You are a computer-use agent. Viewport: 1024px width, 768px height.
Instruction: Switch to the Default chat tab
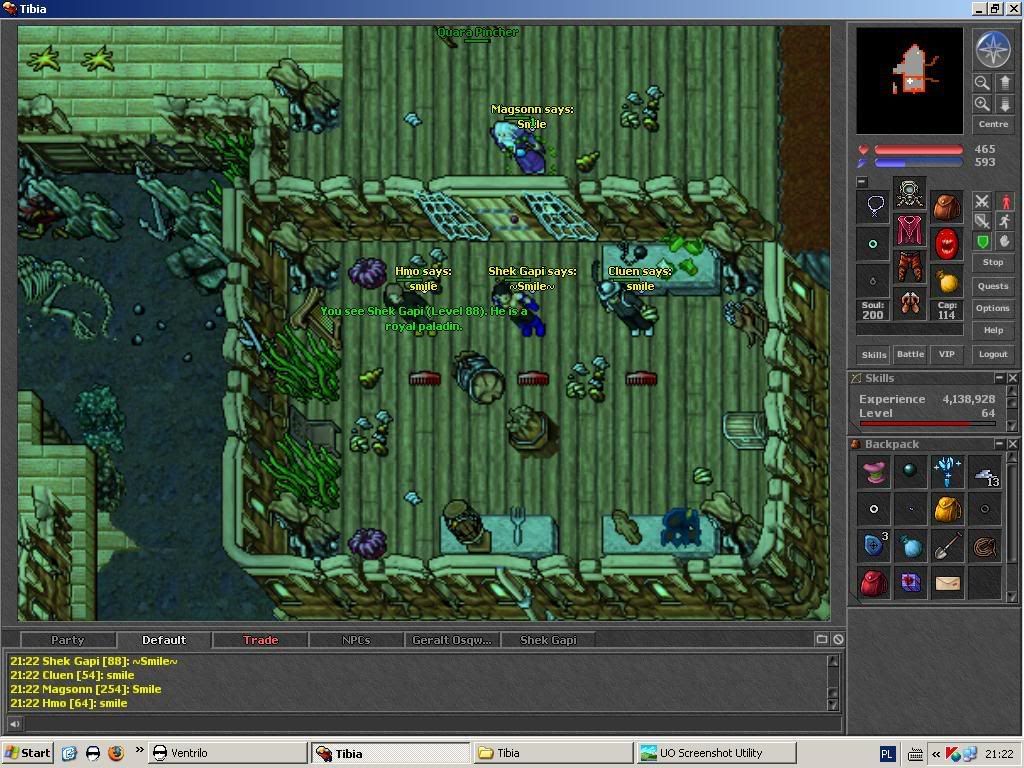[163, 640]
